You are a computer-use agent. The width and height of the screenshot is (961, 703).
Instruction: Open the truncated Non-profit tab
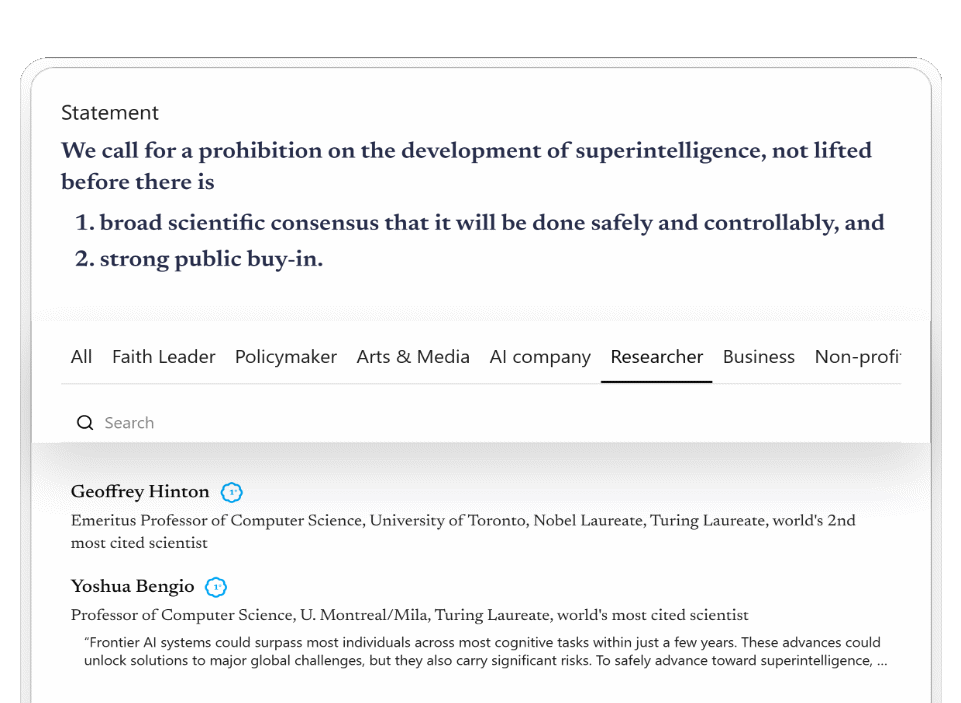coord(858,357)
